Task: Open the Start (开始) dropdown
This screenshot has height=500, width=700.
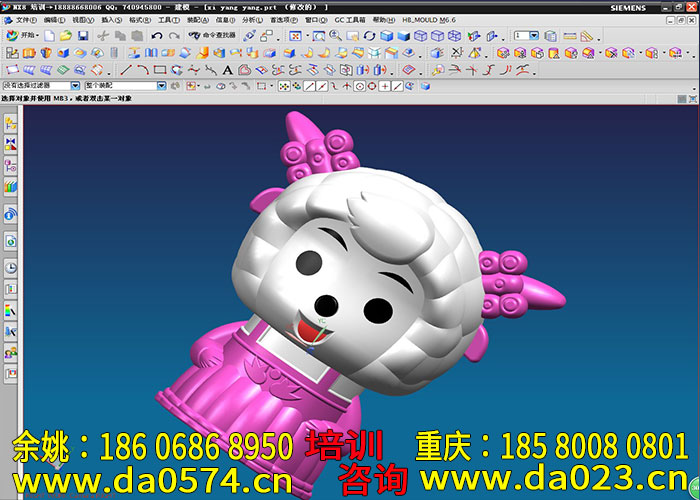Action: (22, 35)
